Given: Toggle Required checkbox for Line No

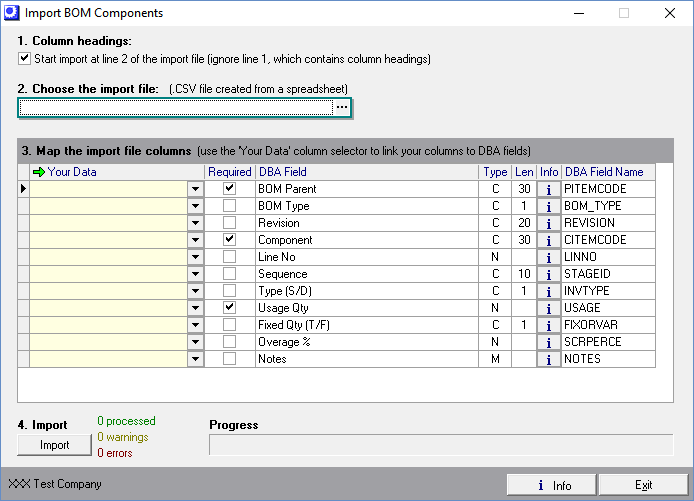Looking at the screenshot, I should click(229, 257).
